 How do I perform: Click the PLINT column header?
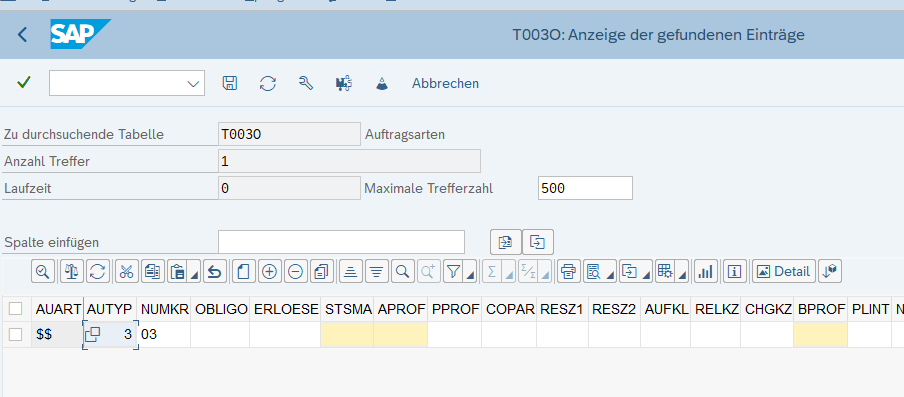click(871, 309)
